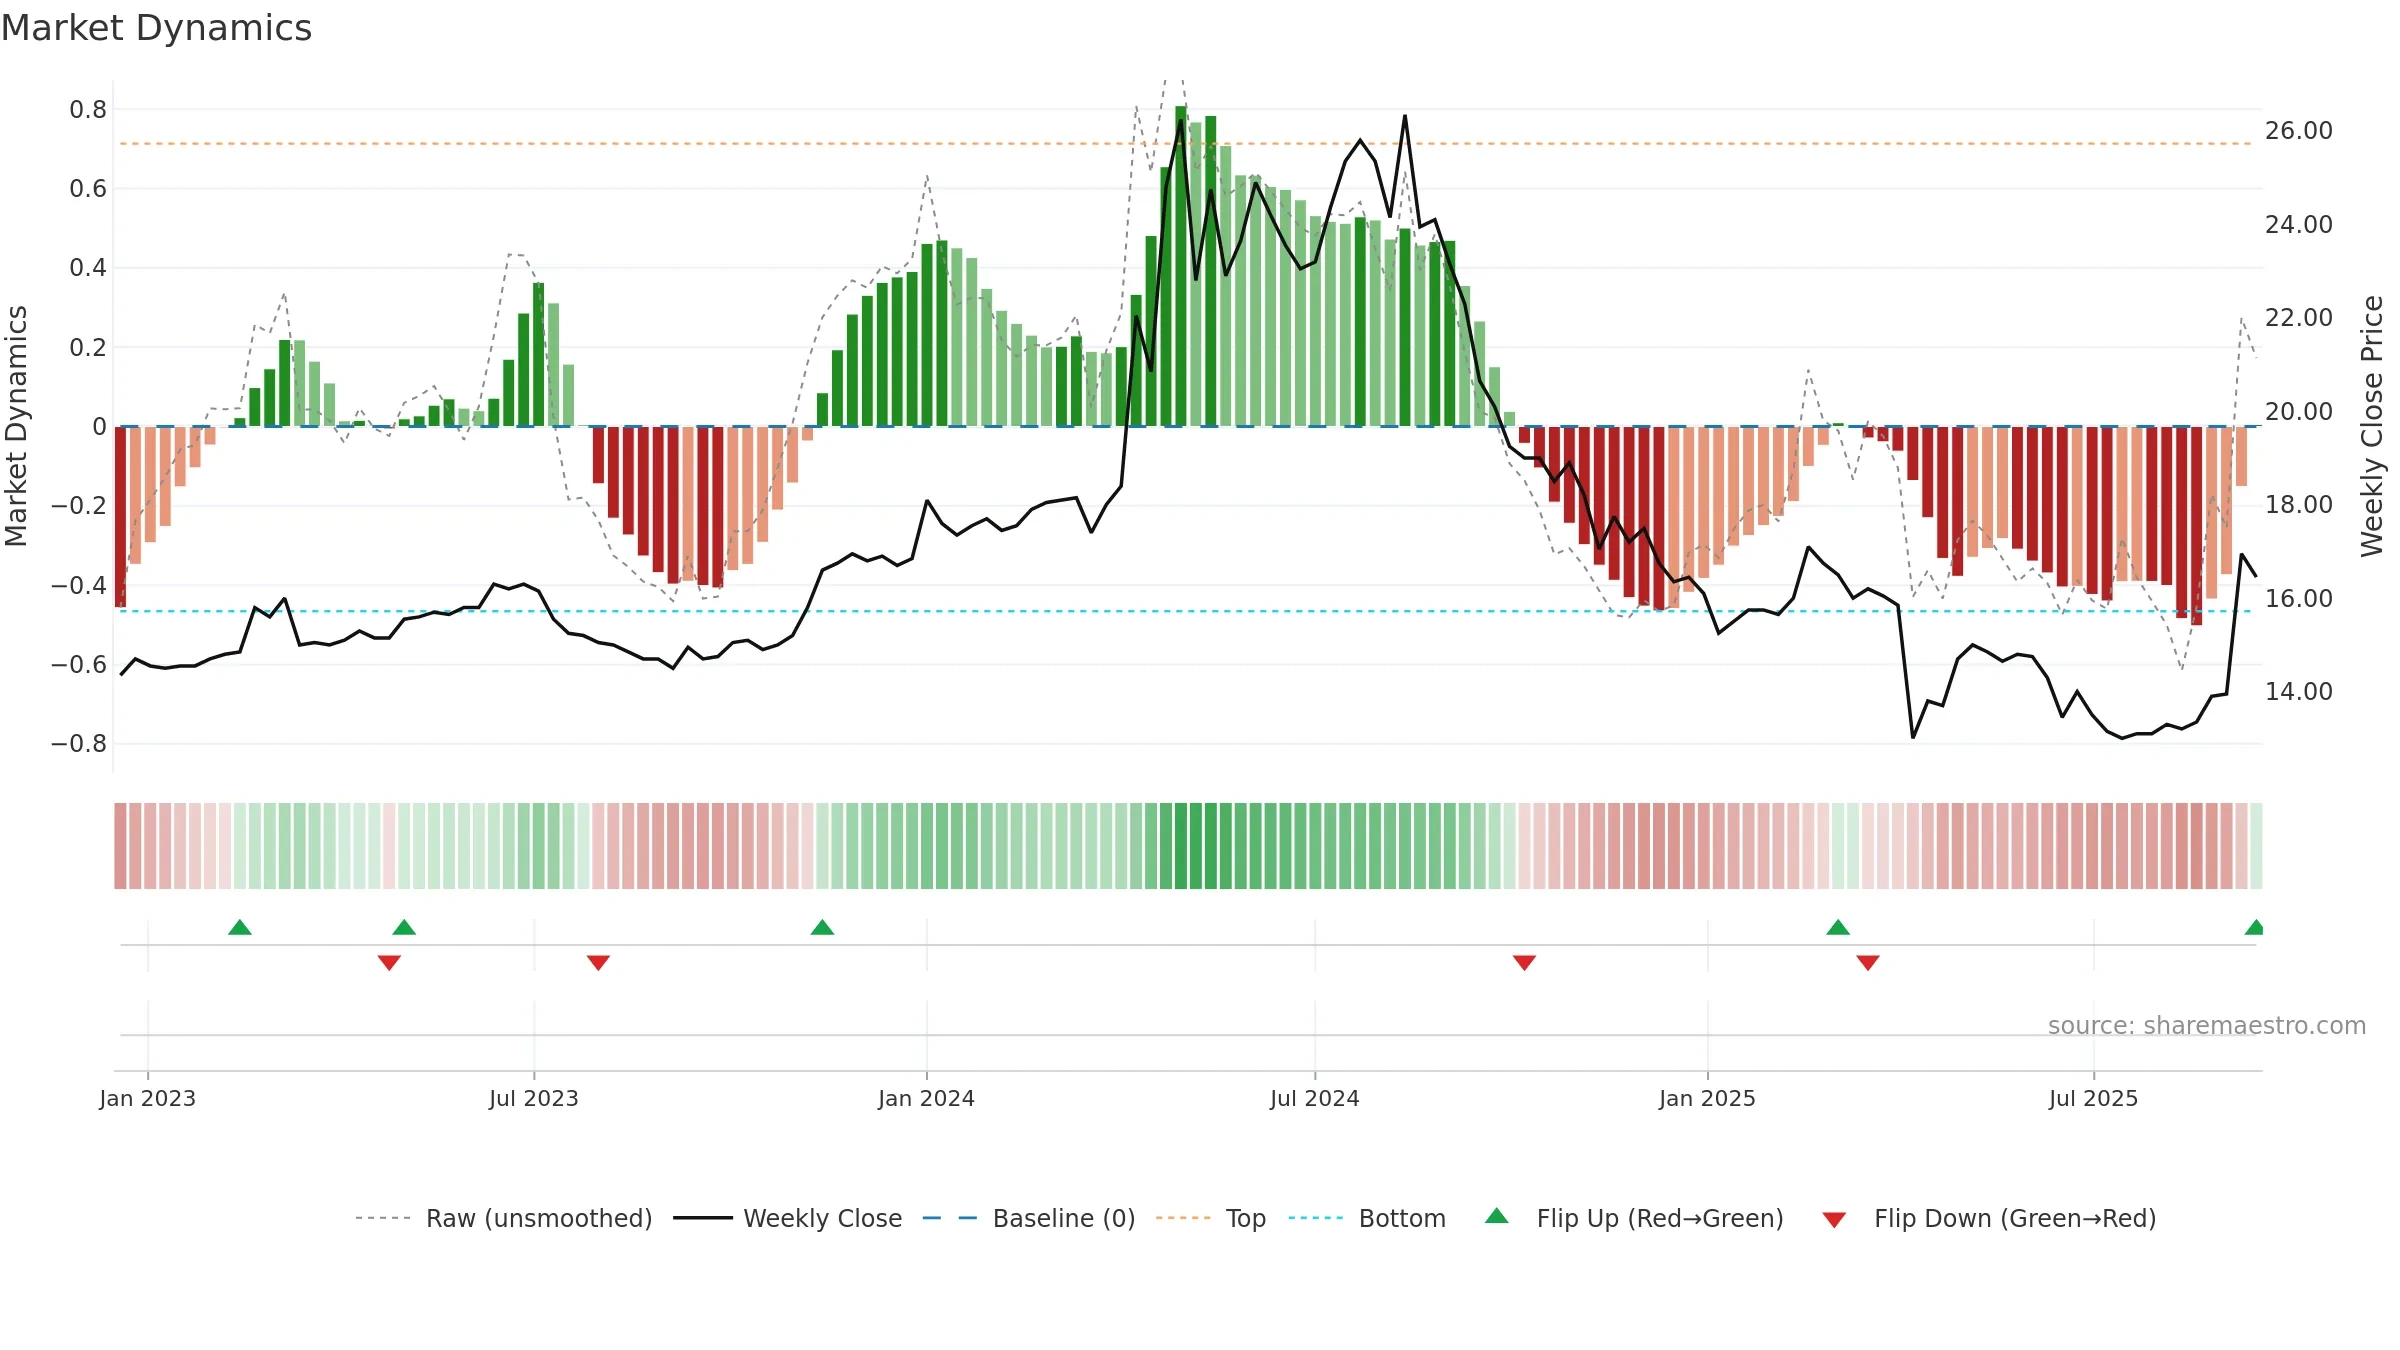Click the Jul 2024 x-axis label
This screenshot has width=2400, height=1350.
tap(1315, 1098)
